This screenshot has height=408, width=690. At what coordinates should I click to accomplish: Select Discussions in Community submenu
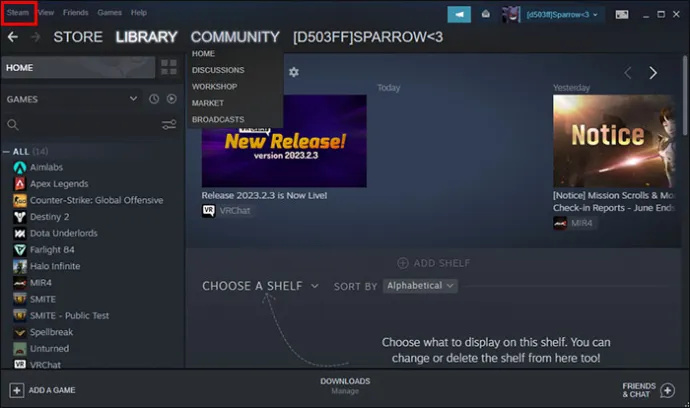coord(218,70)
